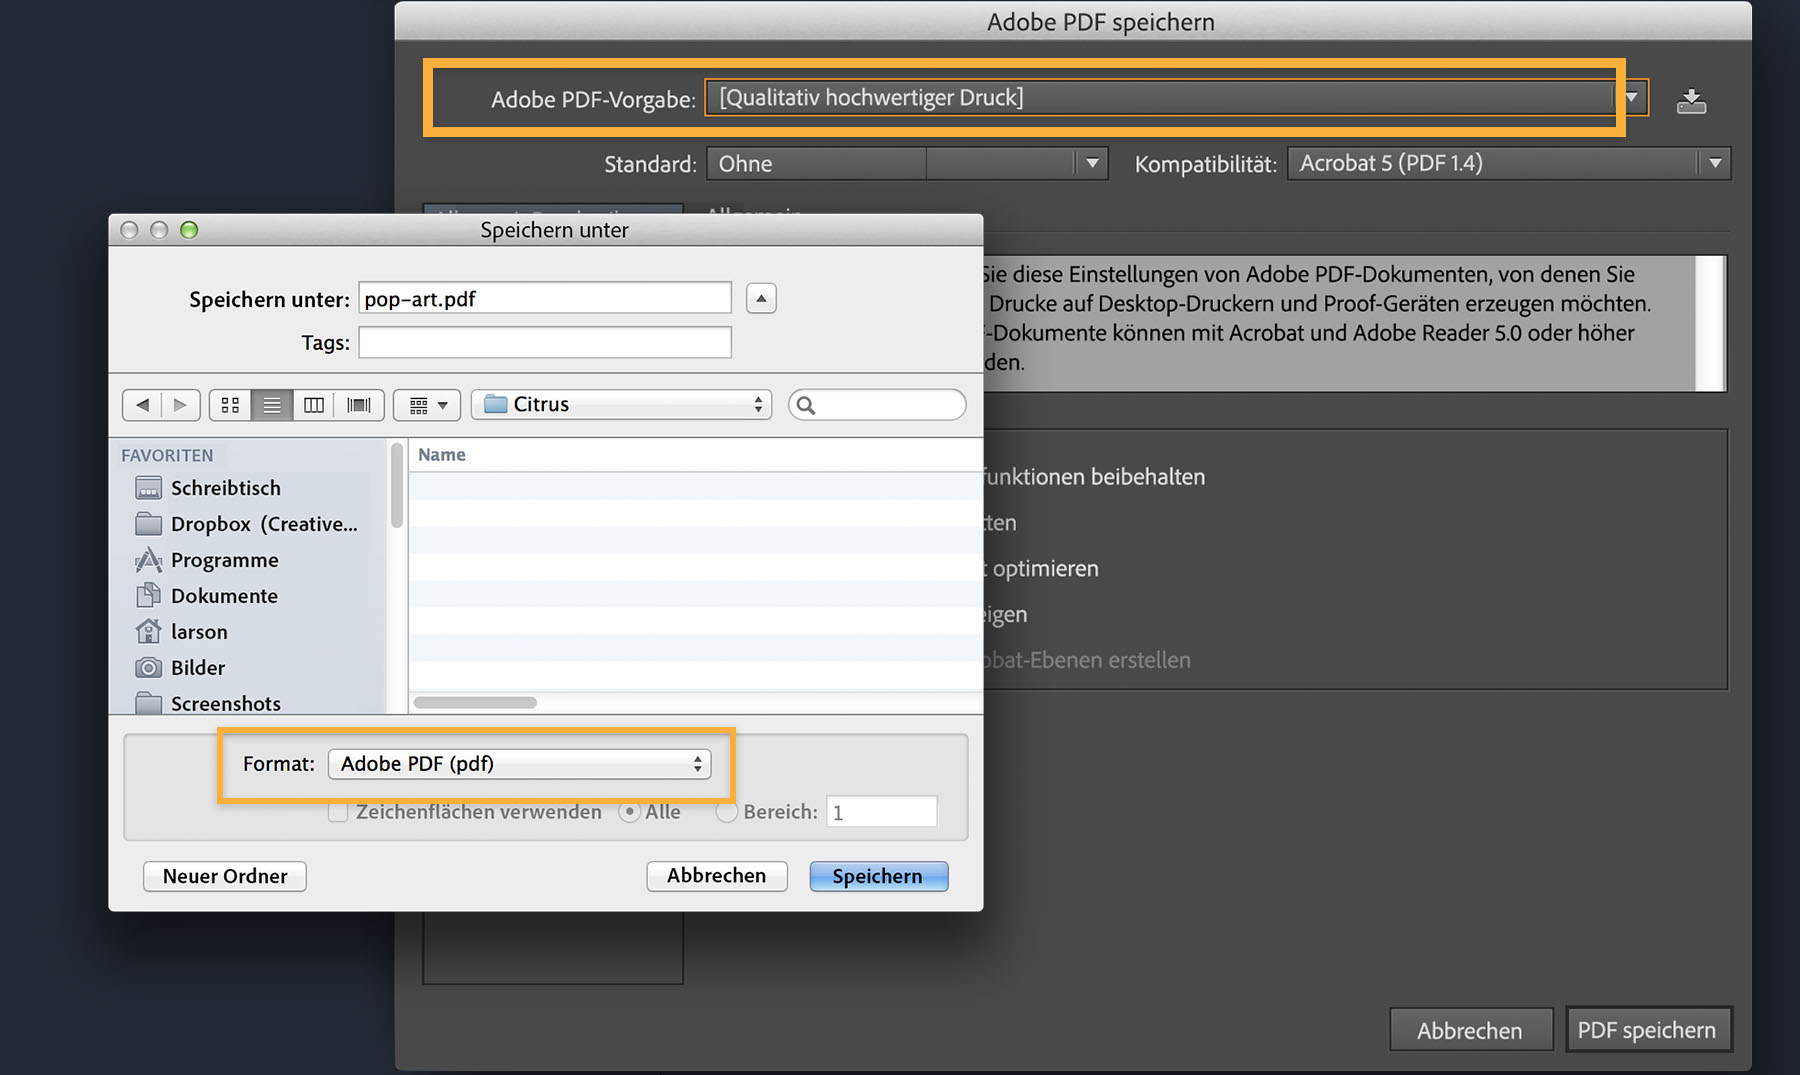Screen dimensions: 1800x1075
Task: Click the search magnifier icon
Action: coord(806,405)
